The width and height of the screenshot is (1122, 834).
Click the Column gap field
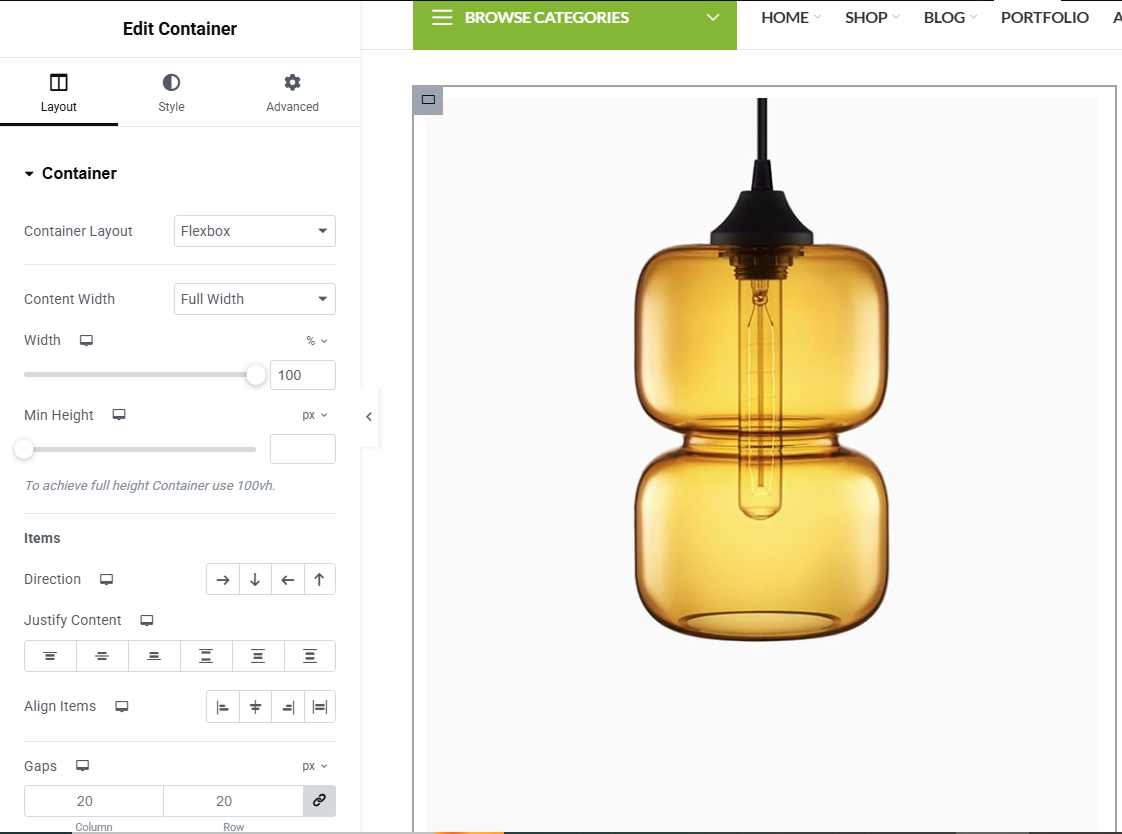94,801
